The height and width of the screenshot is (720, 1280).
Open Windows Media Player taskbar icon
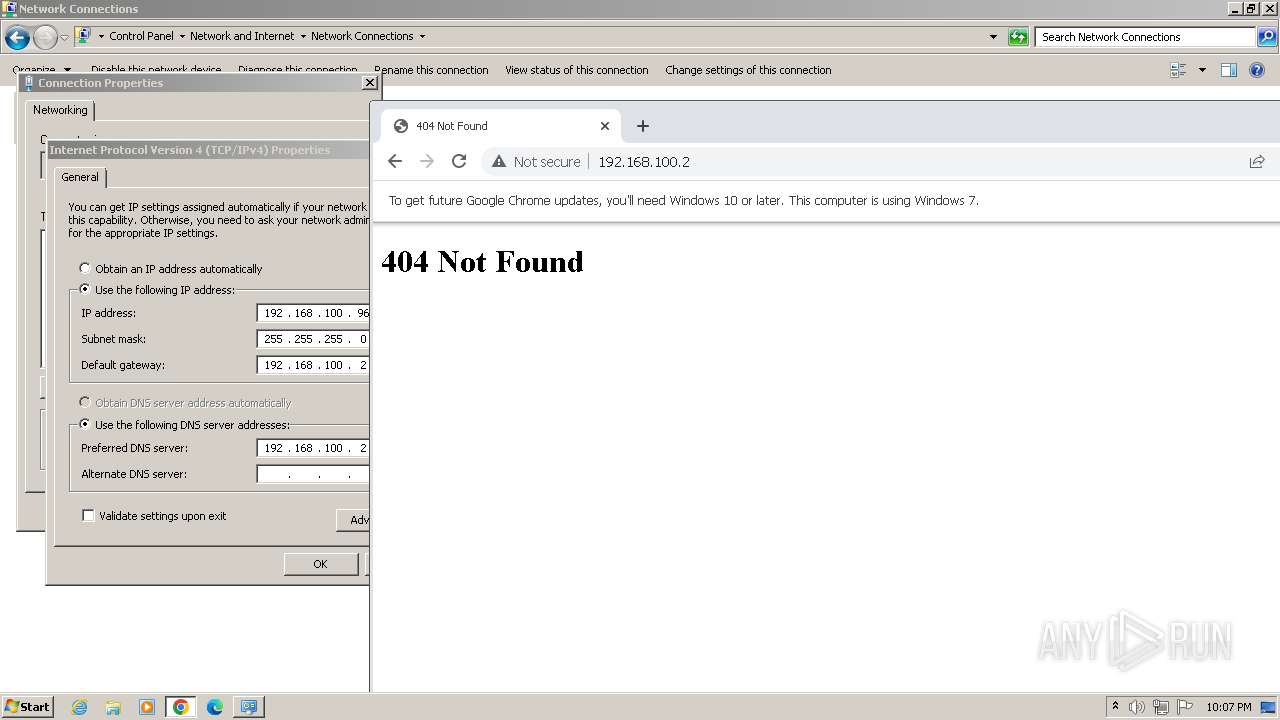147,707
